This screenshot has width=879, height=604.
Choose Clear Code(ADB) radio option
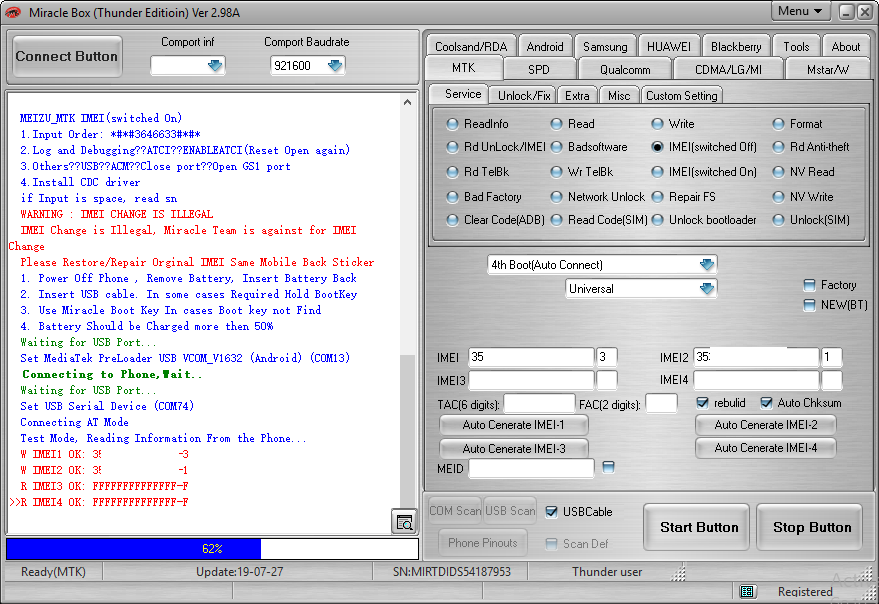(x=452, y=220)
